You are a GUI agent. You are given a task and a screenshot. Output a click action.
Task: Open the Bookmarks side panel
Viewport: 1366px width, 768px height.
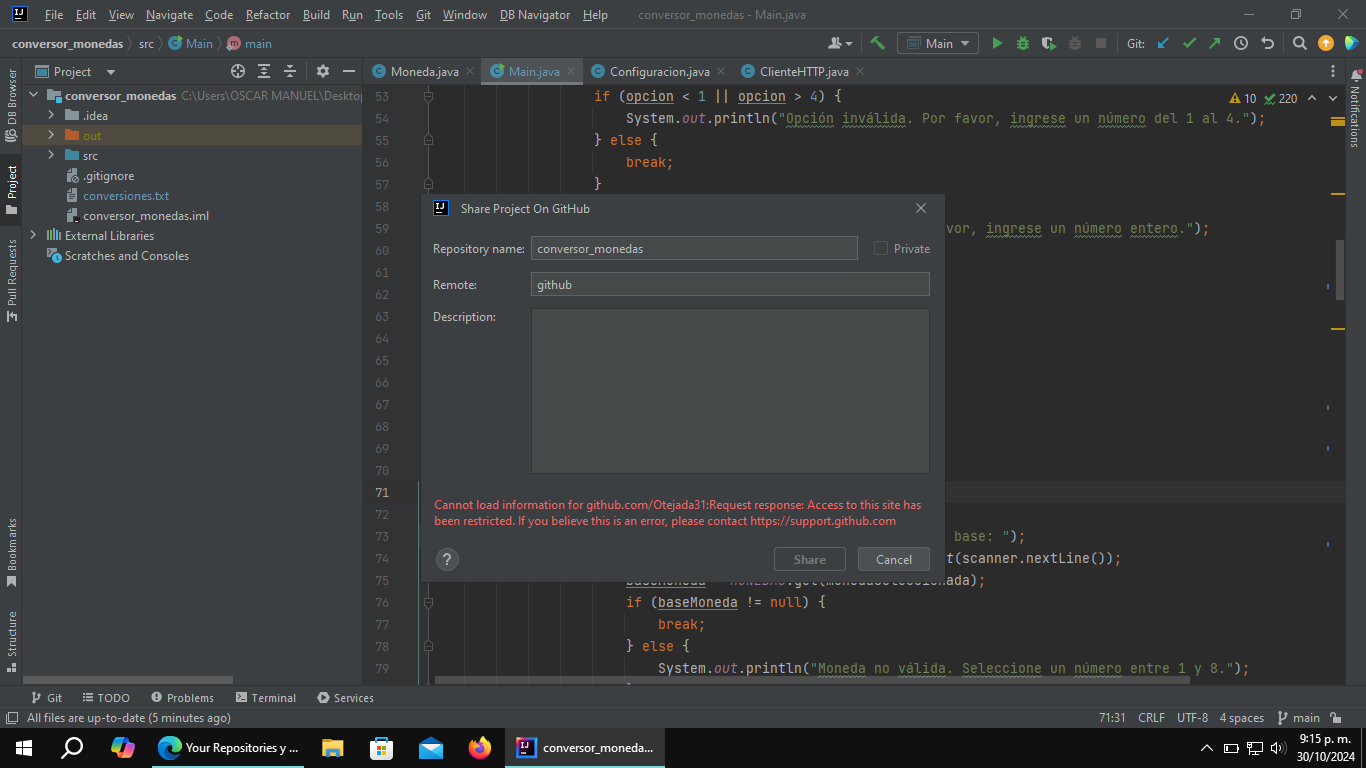pyautogui.click(x=11, y=552)
